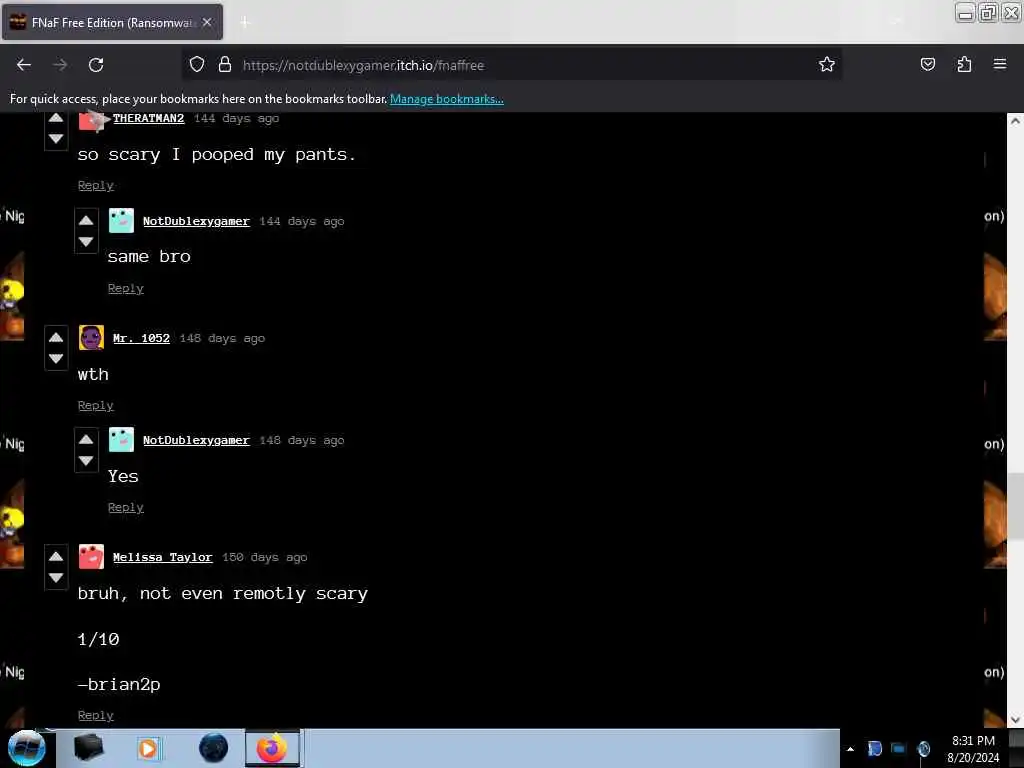Reply to 'so scary I pooped my pants'

pos(95,185)
